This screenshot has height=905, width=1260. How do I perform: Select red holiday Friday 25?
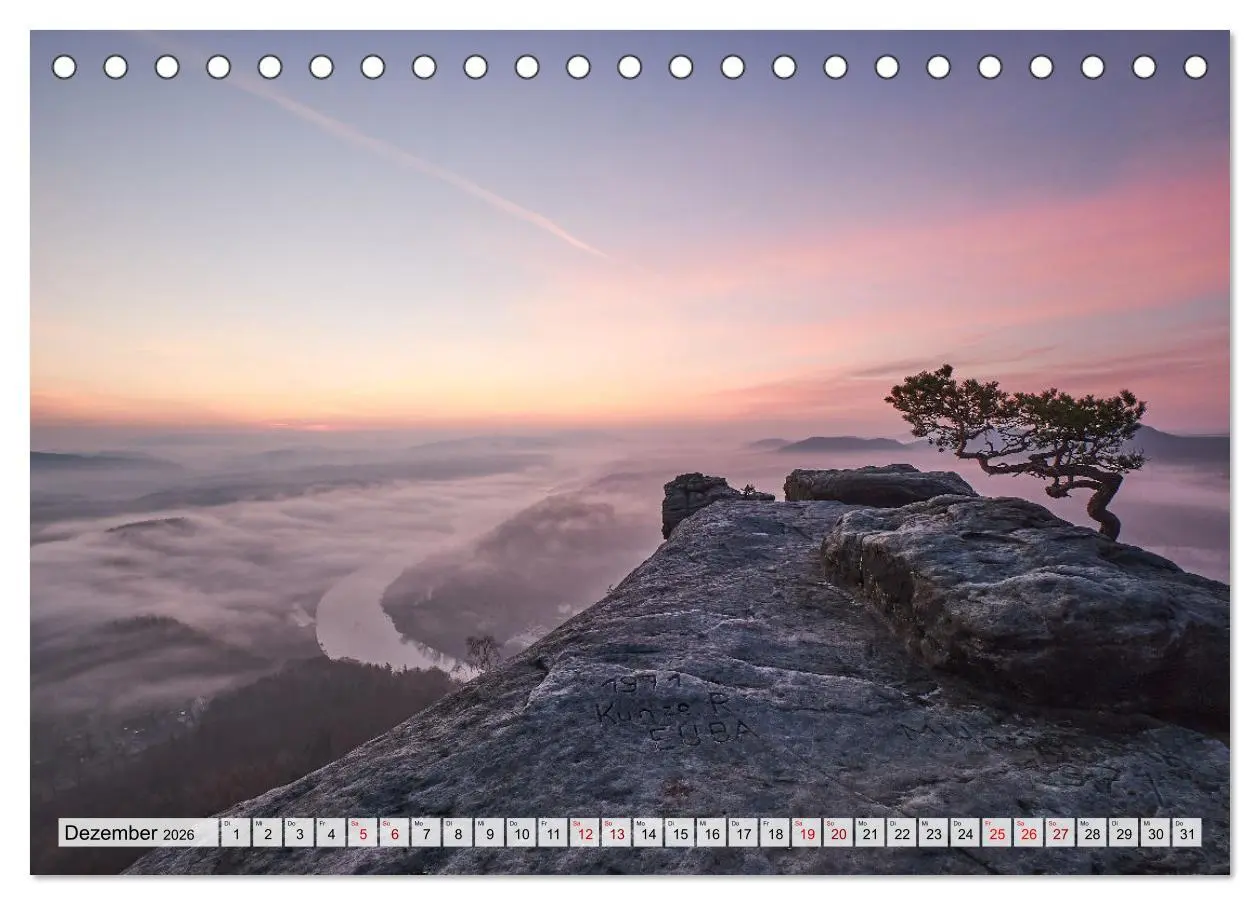point(996,833)
